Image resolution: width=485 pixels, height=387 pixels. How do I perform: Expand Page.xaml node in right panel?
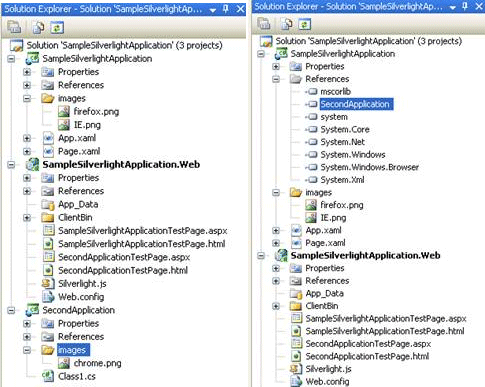point(276,243)
